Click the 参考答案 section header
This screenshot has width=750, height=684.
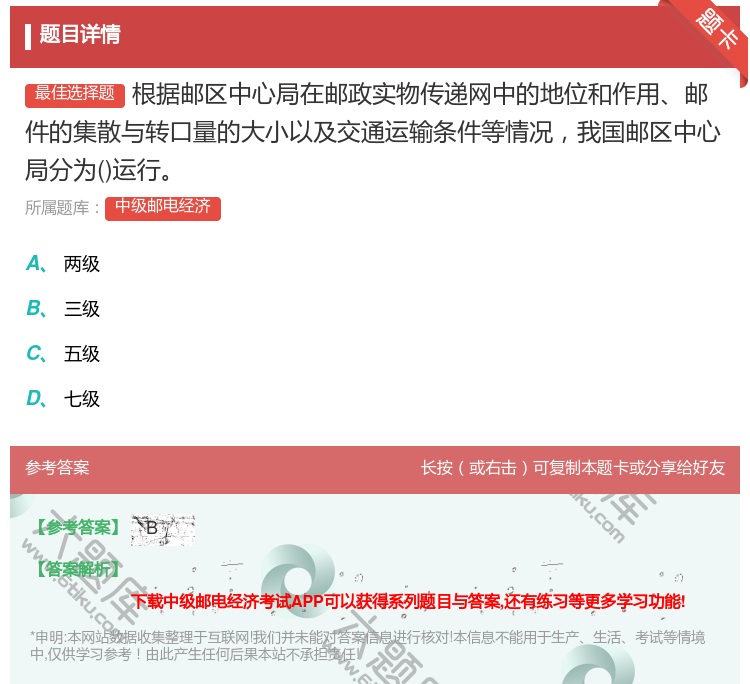pyautogui.click(x=57, y=467)
